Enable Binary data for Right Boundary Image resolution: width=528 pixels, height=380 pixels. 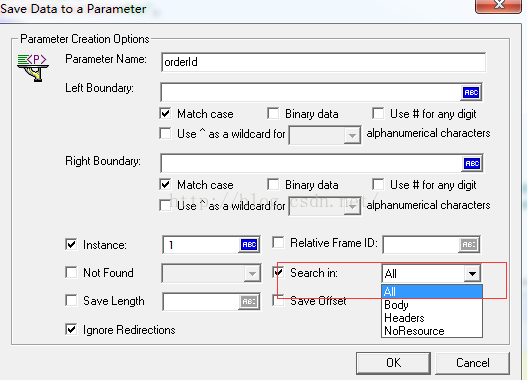(x=273, y=185)
